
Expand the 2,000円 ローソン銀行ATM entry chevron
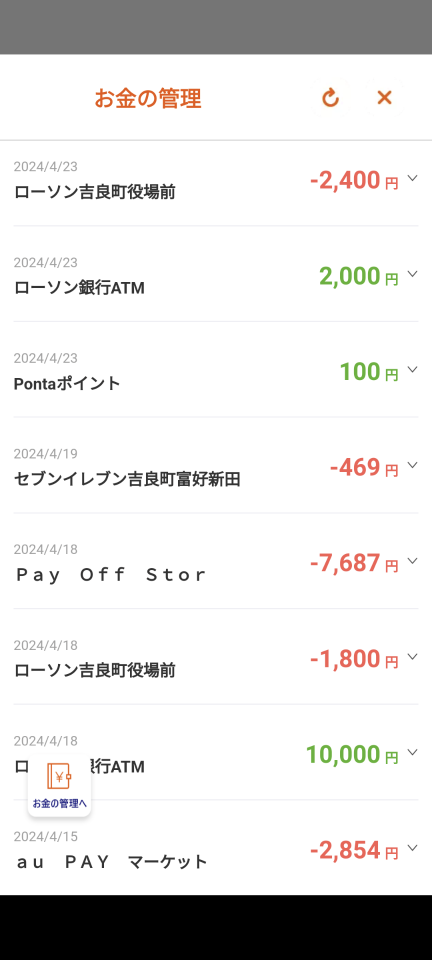(412, 274)
